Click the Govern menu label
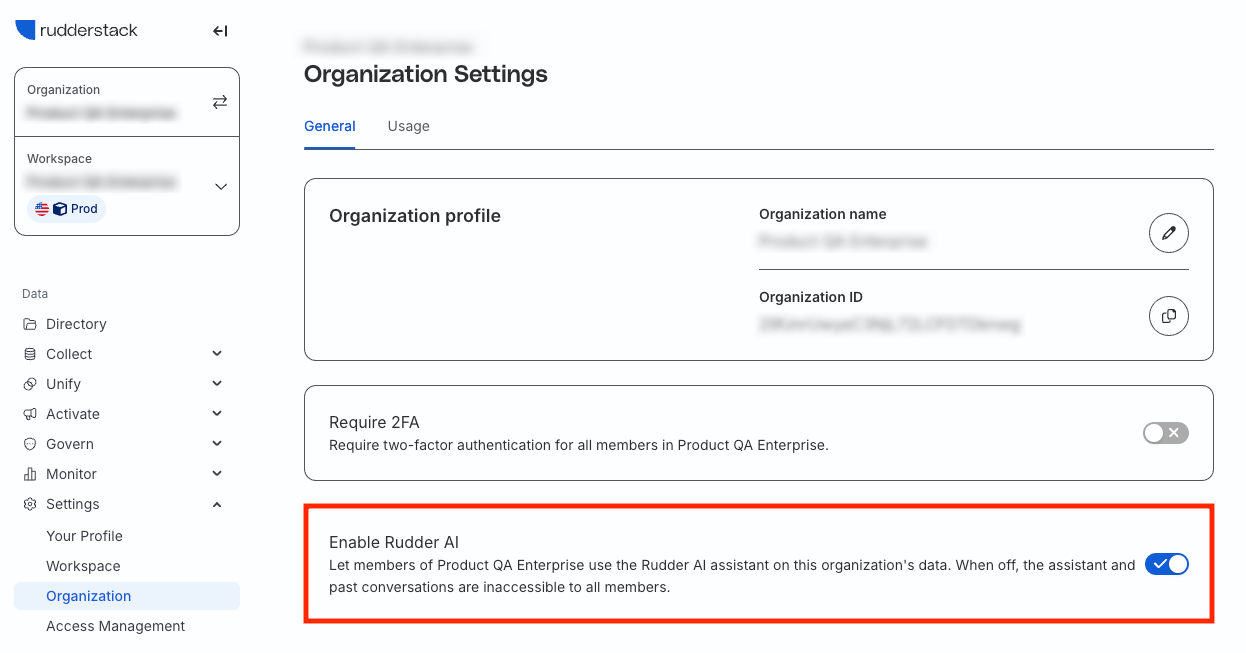The height and width of the screenshot is (653, 1246). tap(70, 444)
